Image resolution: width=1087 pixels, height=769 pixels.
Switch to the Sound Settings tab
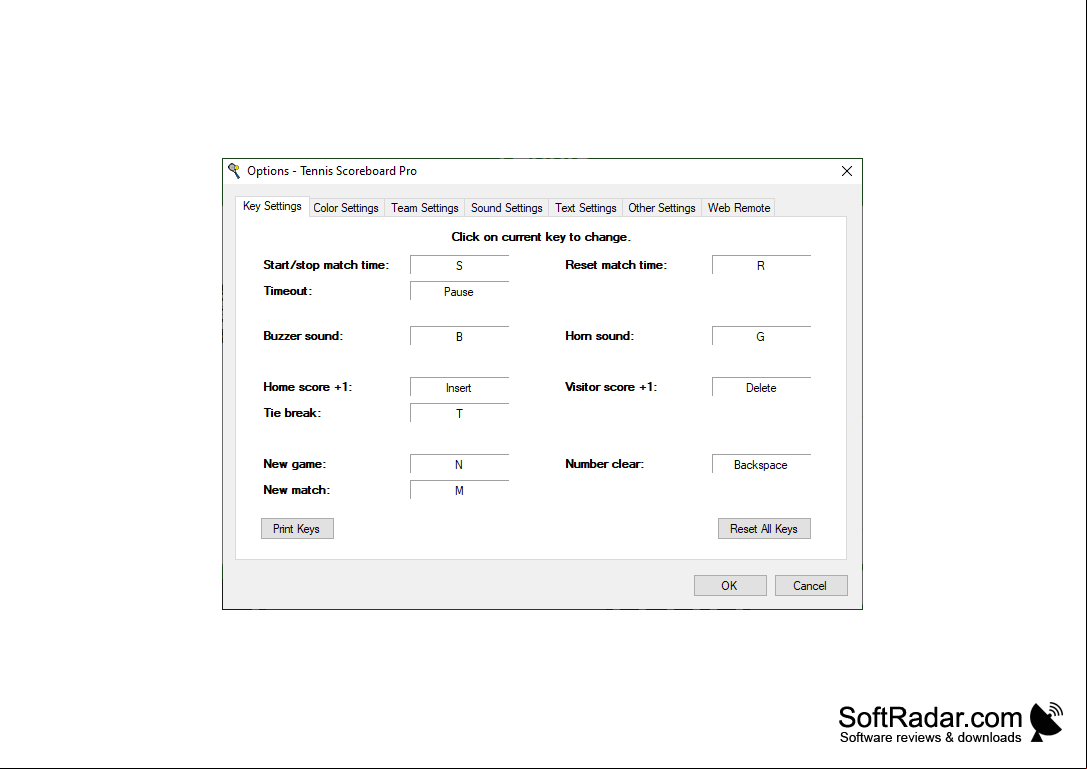tap(506, 208)
